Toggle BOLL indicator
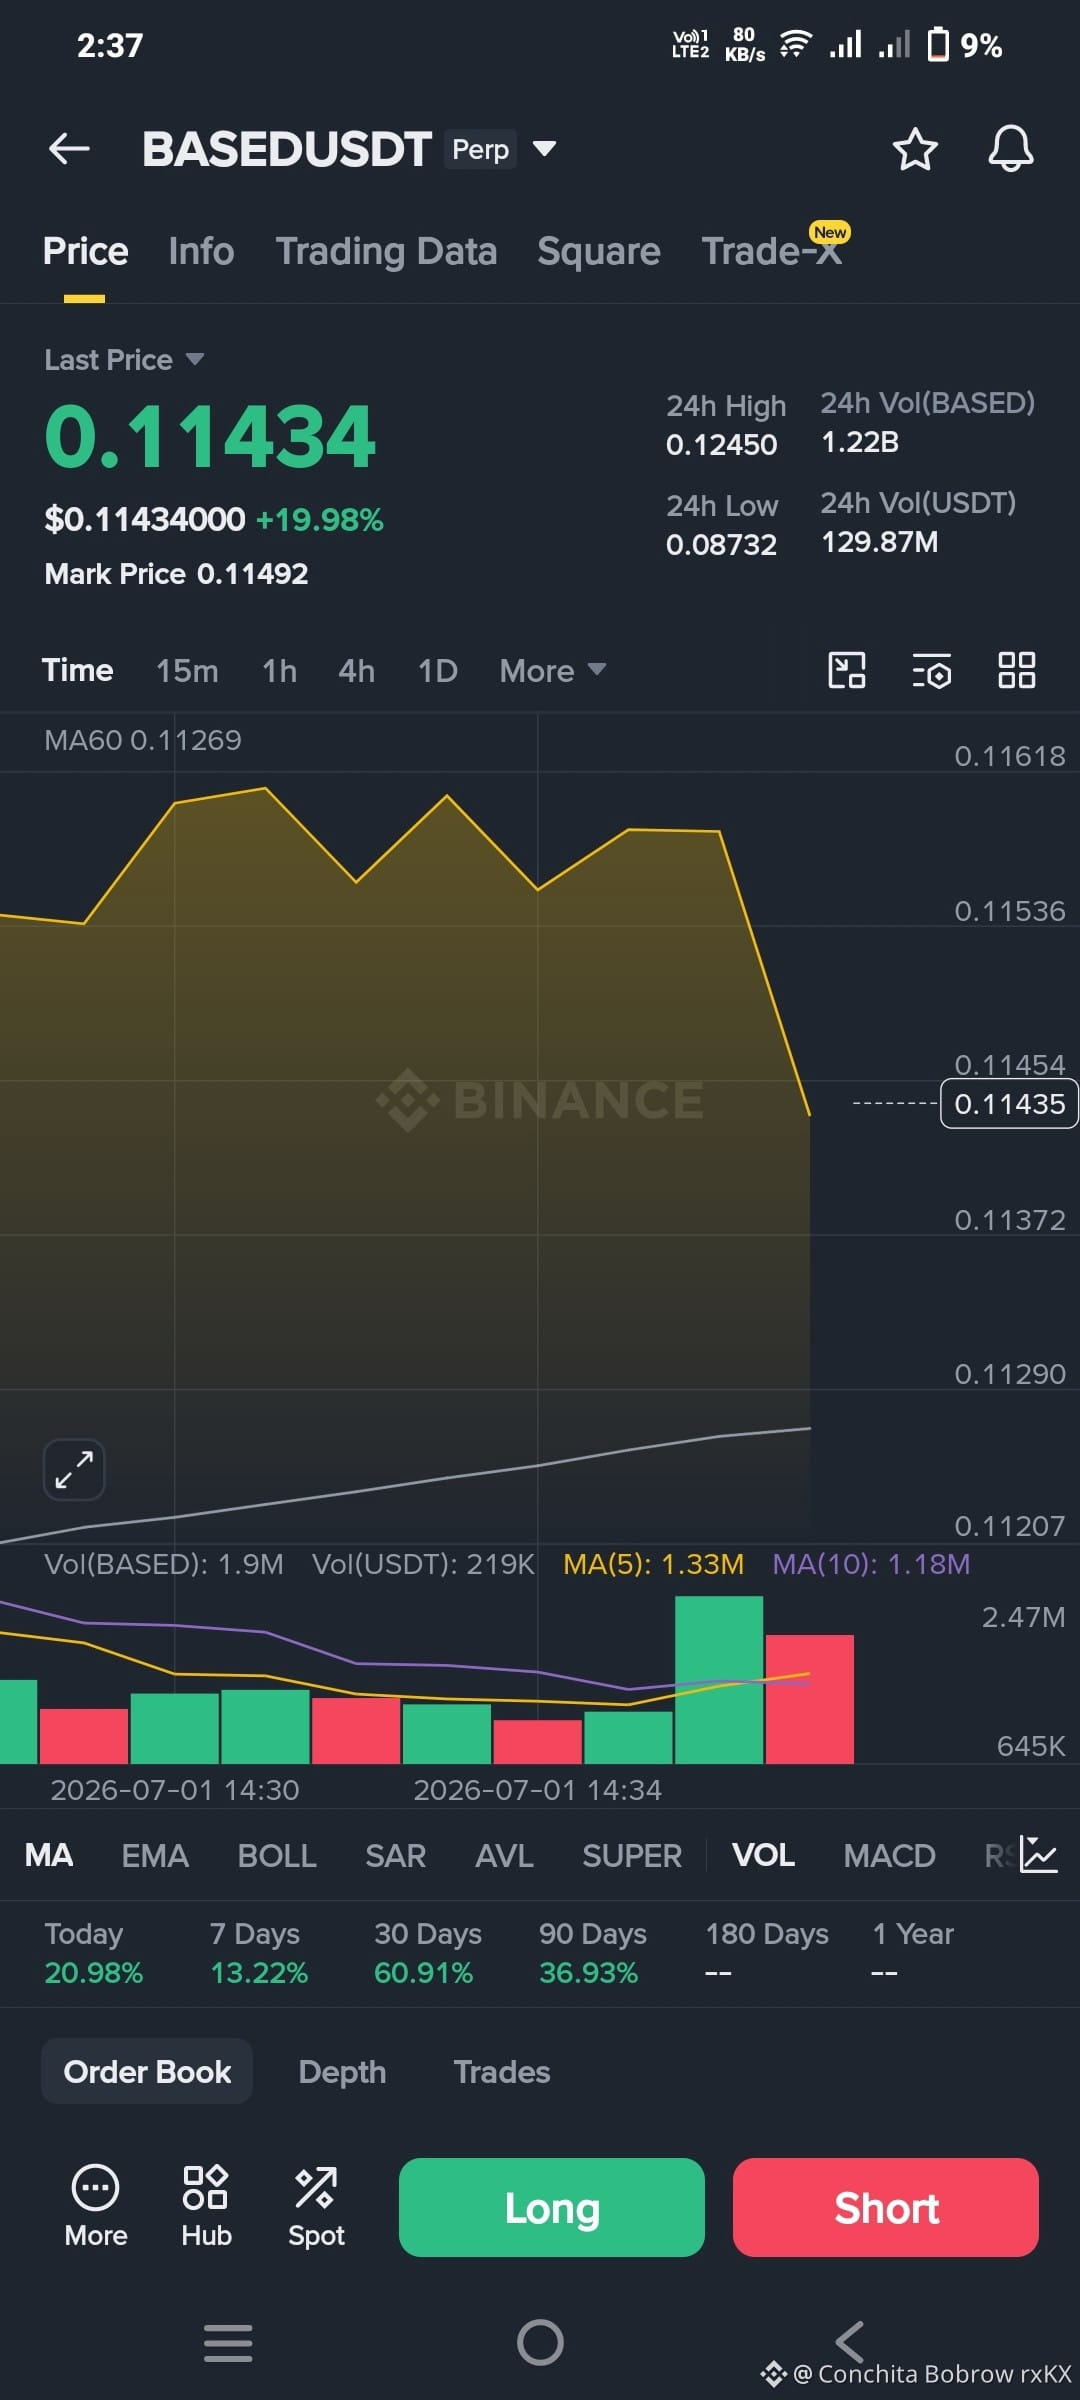Screen dimensions: 1080x2400 point(277,1855)
